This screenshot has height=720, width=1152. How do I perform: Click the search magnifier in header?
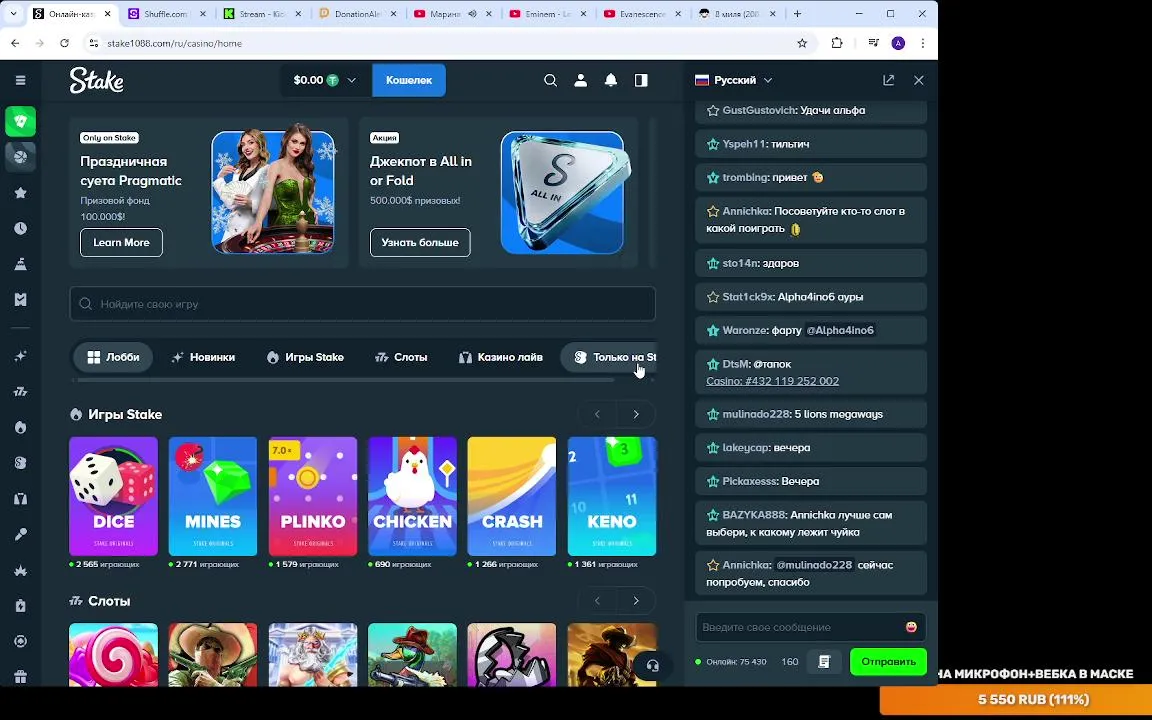pos(550,80)
